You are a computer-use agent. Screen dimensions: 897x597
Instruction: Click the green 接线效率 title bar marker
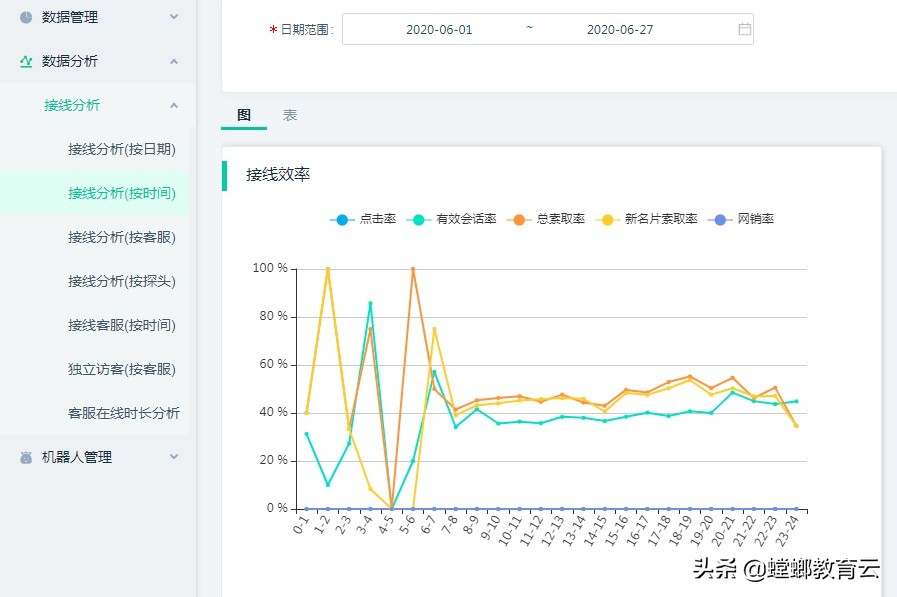coord(225,175)
